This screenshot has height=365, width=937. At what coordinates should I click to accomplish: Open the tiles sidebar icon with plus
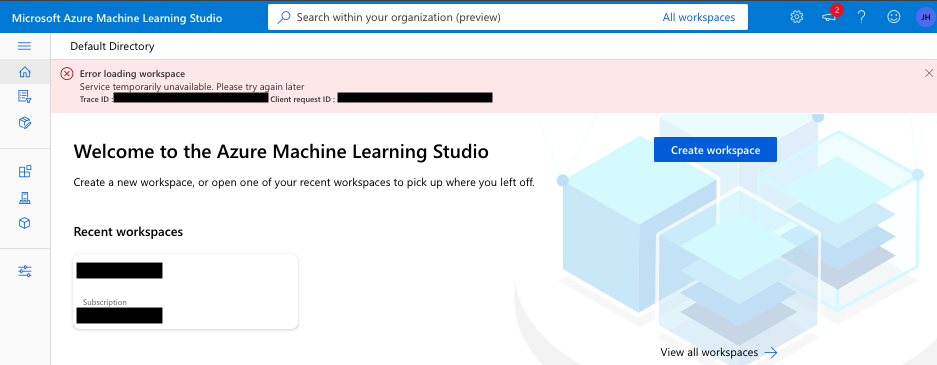point(25,171)
